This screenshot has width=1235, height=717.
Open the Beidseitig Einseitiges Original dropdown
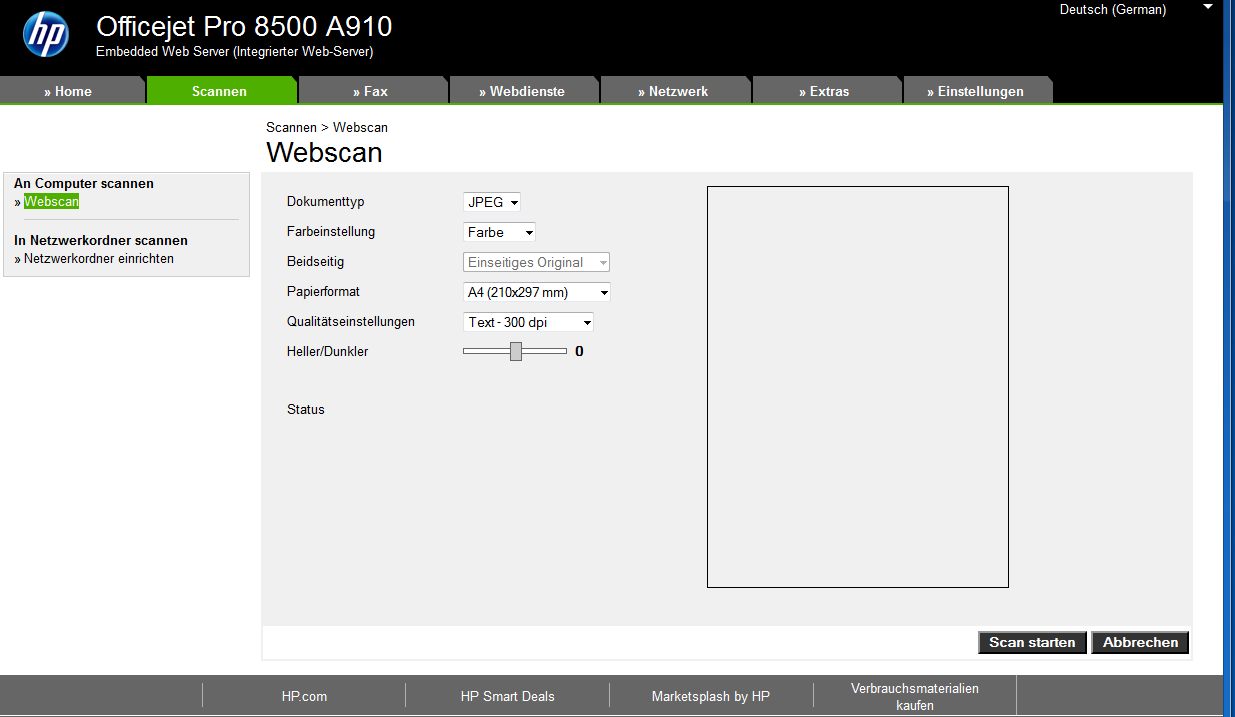click(537, 262)
